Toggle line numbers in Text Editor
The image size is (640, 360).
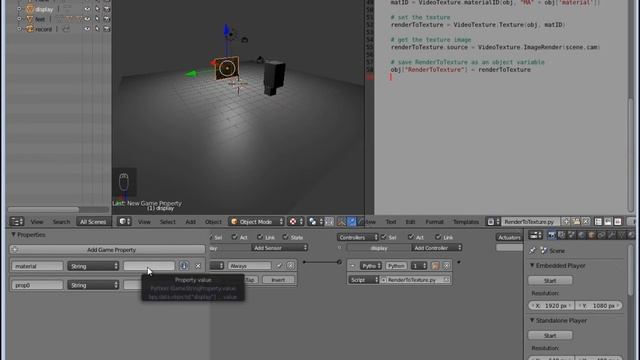(x=598, y=222)
